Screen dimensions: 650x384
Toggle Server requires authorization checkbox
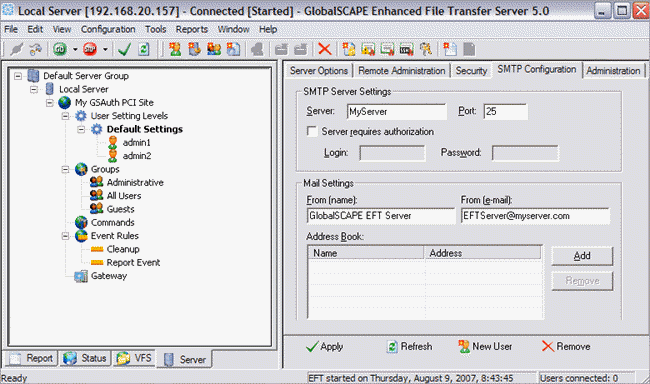tap(312, 131)
